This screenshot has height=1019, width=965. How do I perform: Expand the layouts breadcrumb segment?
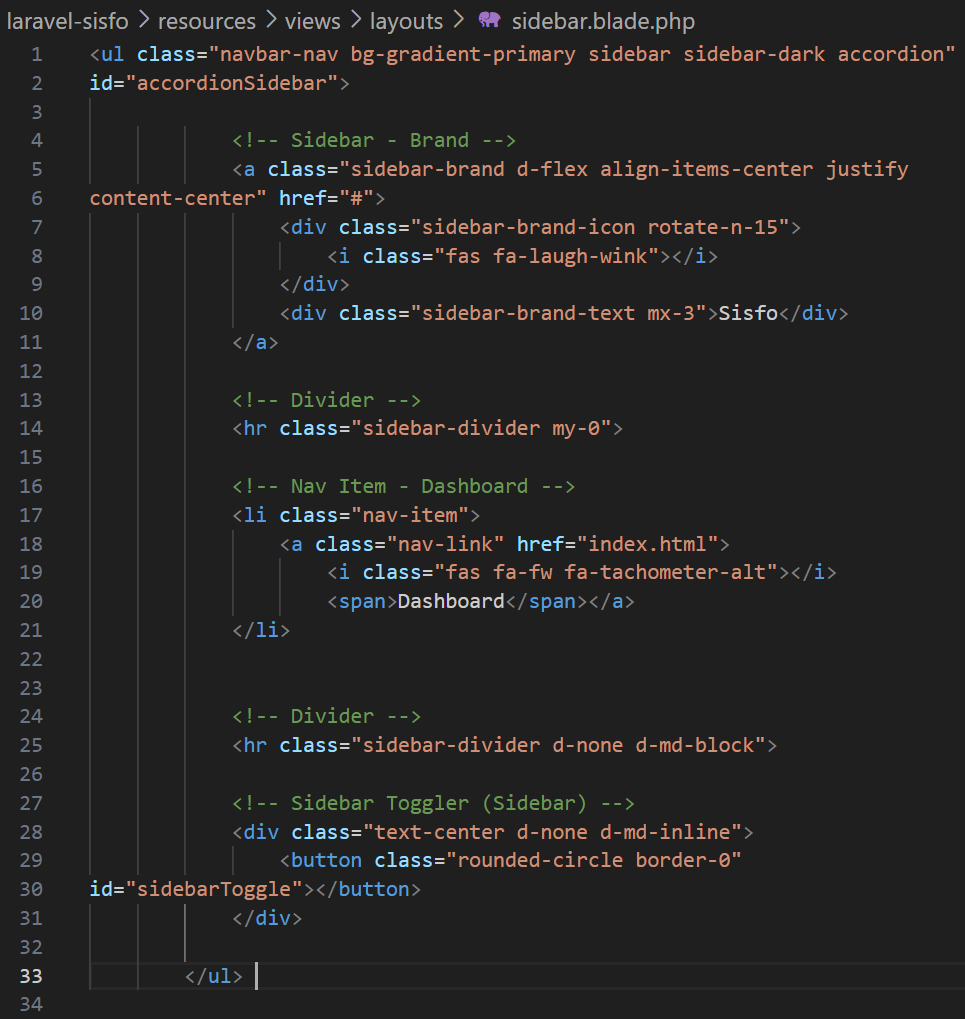(x=406, y=21)
